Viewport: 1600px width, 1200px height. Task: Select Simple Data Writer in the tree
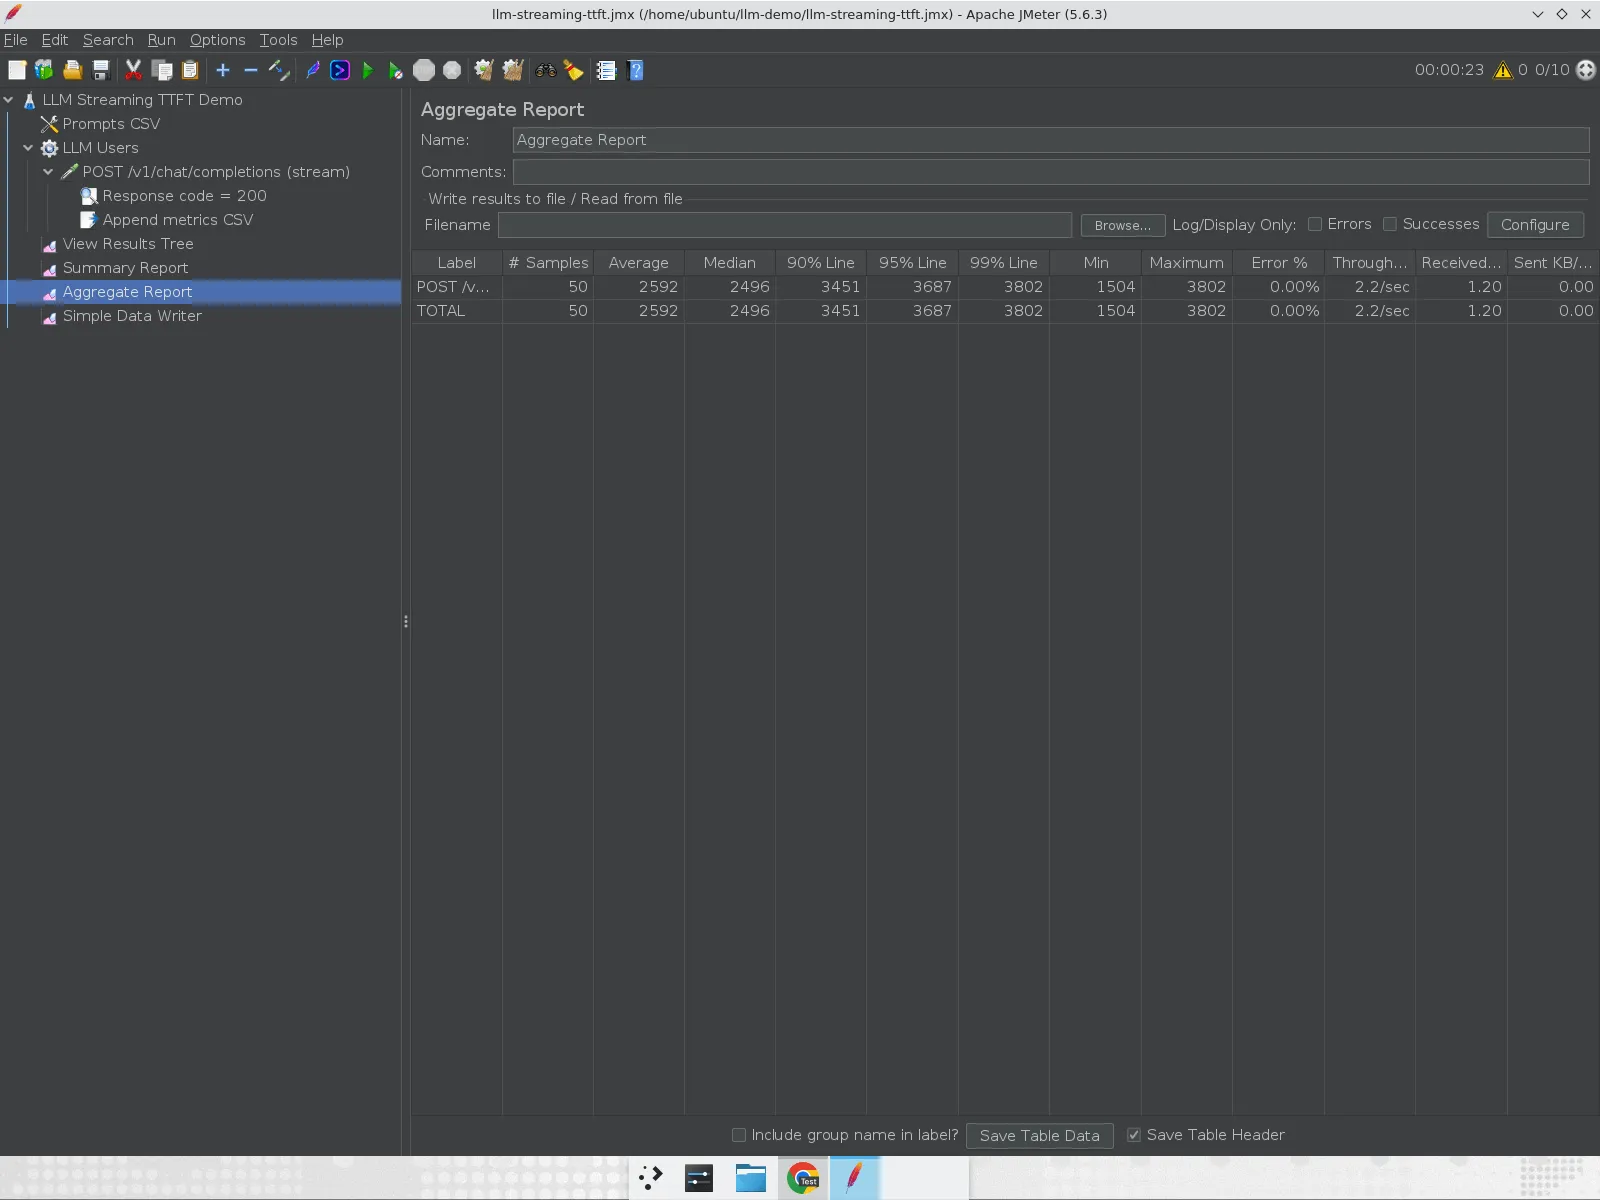pos(132,316)
